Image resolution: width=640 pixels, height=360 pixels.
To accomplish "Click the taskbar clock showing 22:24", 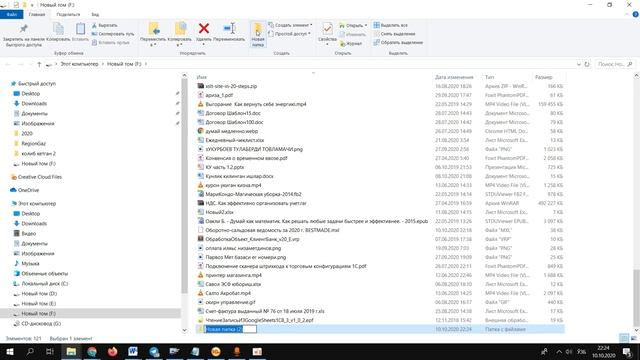I will point(603,352).
